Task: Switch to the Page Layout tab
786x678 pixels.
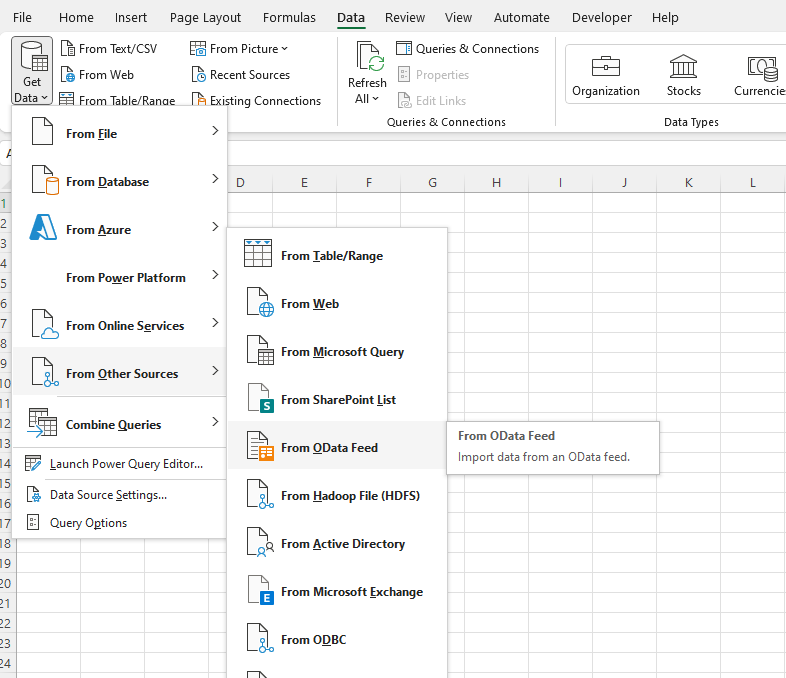Action: pos(205,18)
